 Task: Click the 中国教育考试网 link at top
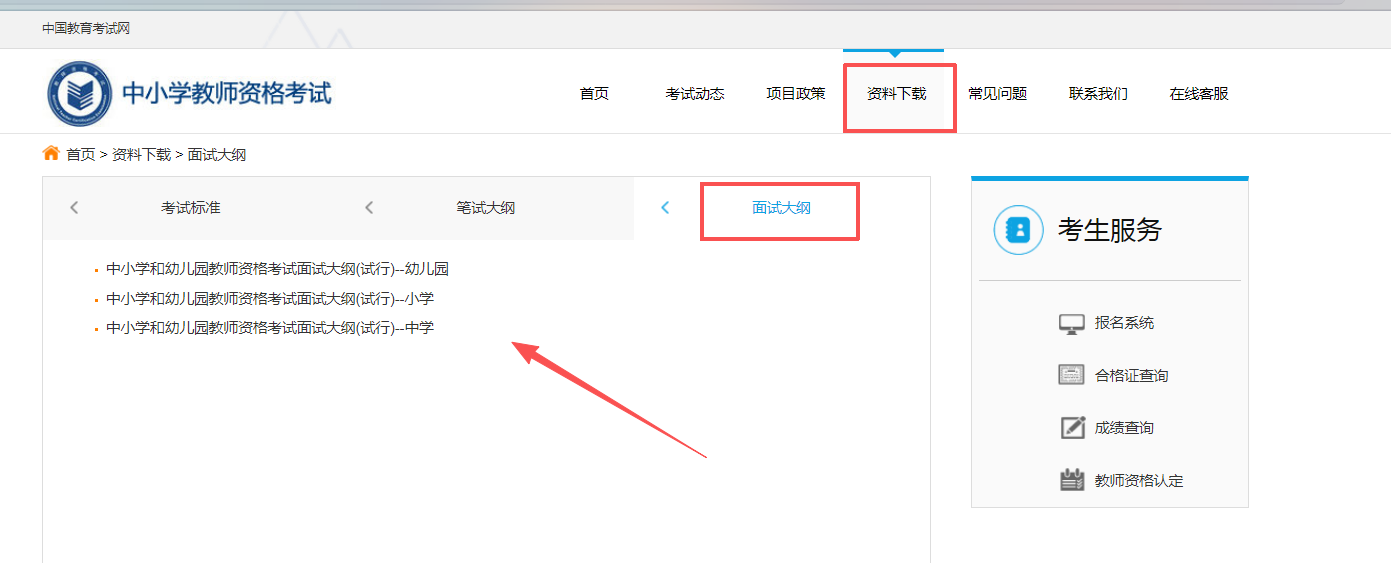point(86,28)
